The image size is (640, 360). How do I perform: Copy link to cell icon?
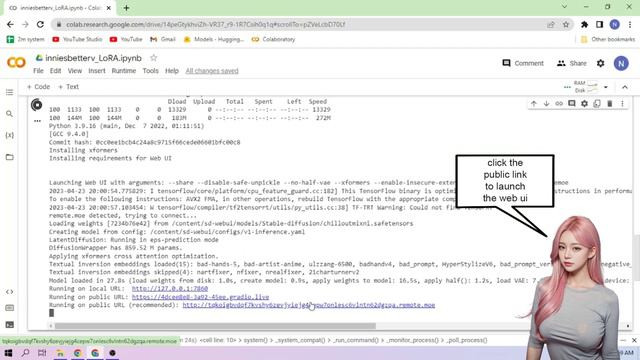559,104
